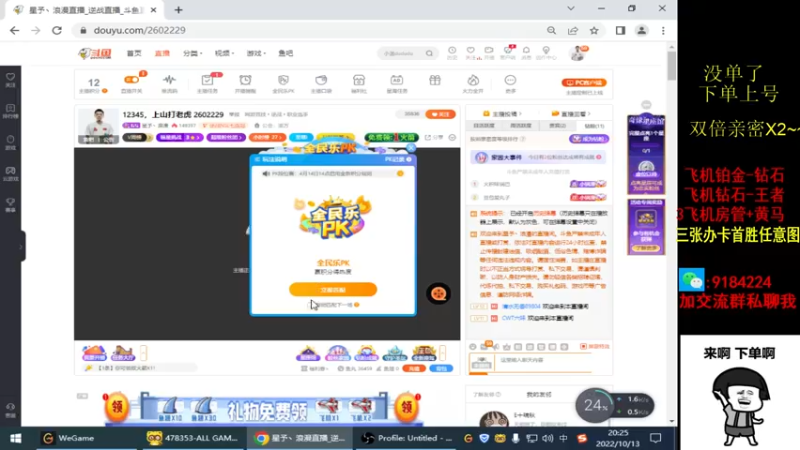Open the notifications bell icon
Viewport: 800px width, 450px height.
pyautogui.click(x=526, y=51)
